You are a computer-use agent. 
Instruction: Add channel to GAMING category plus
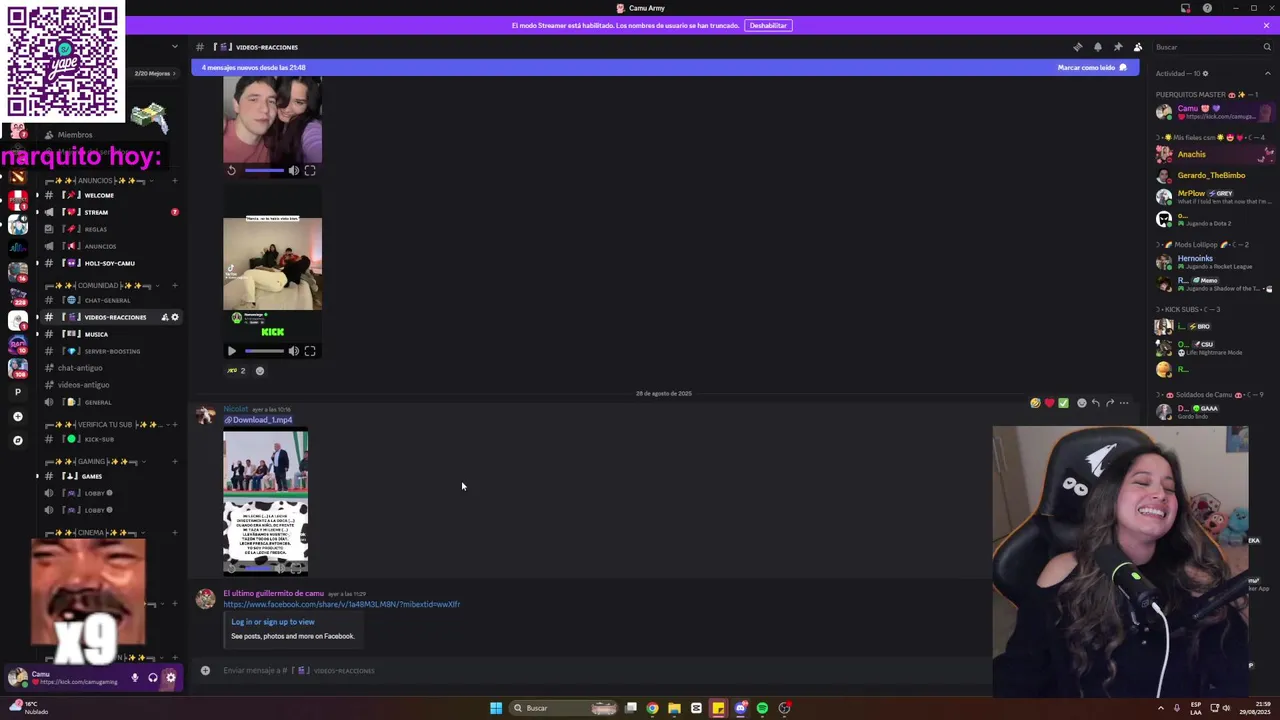pyautogui.click(x=175, y=462)
